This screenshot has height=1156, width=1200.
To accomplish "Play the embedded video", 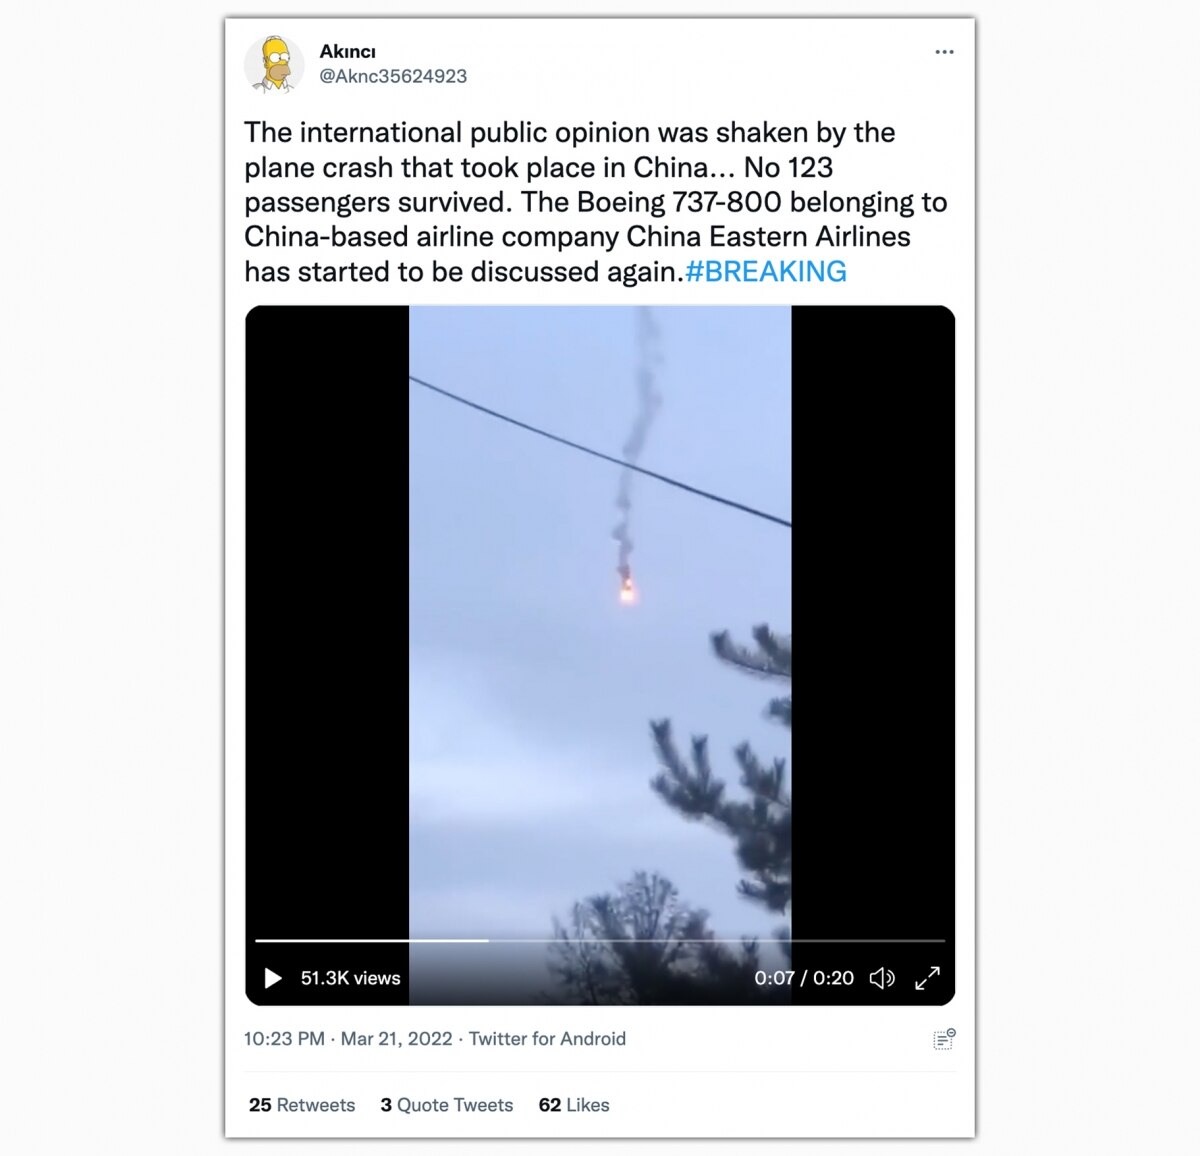I will tap(272, 978).
